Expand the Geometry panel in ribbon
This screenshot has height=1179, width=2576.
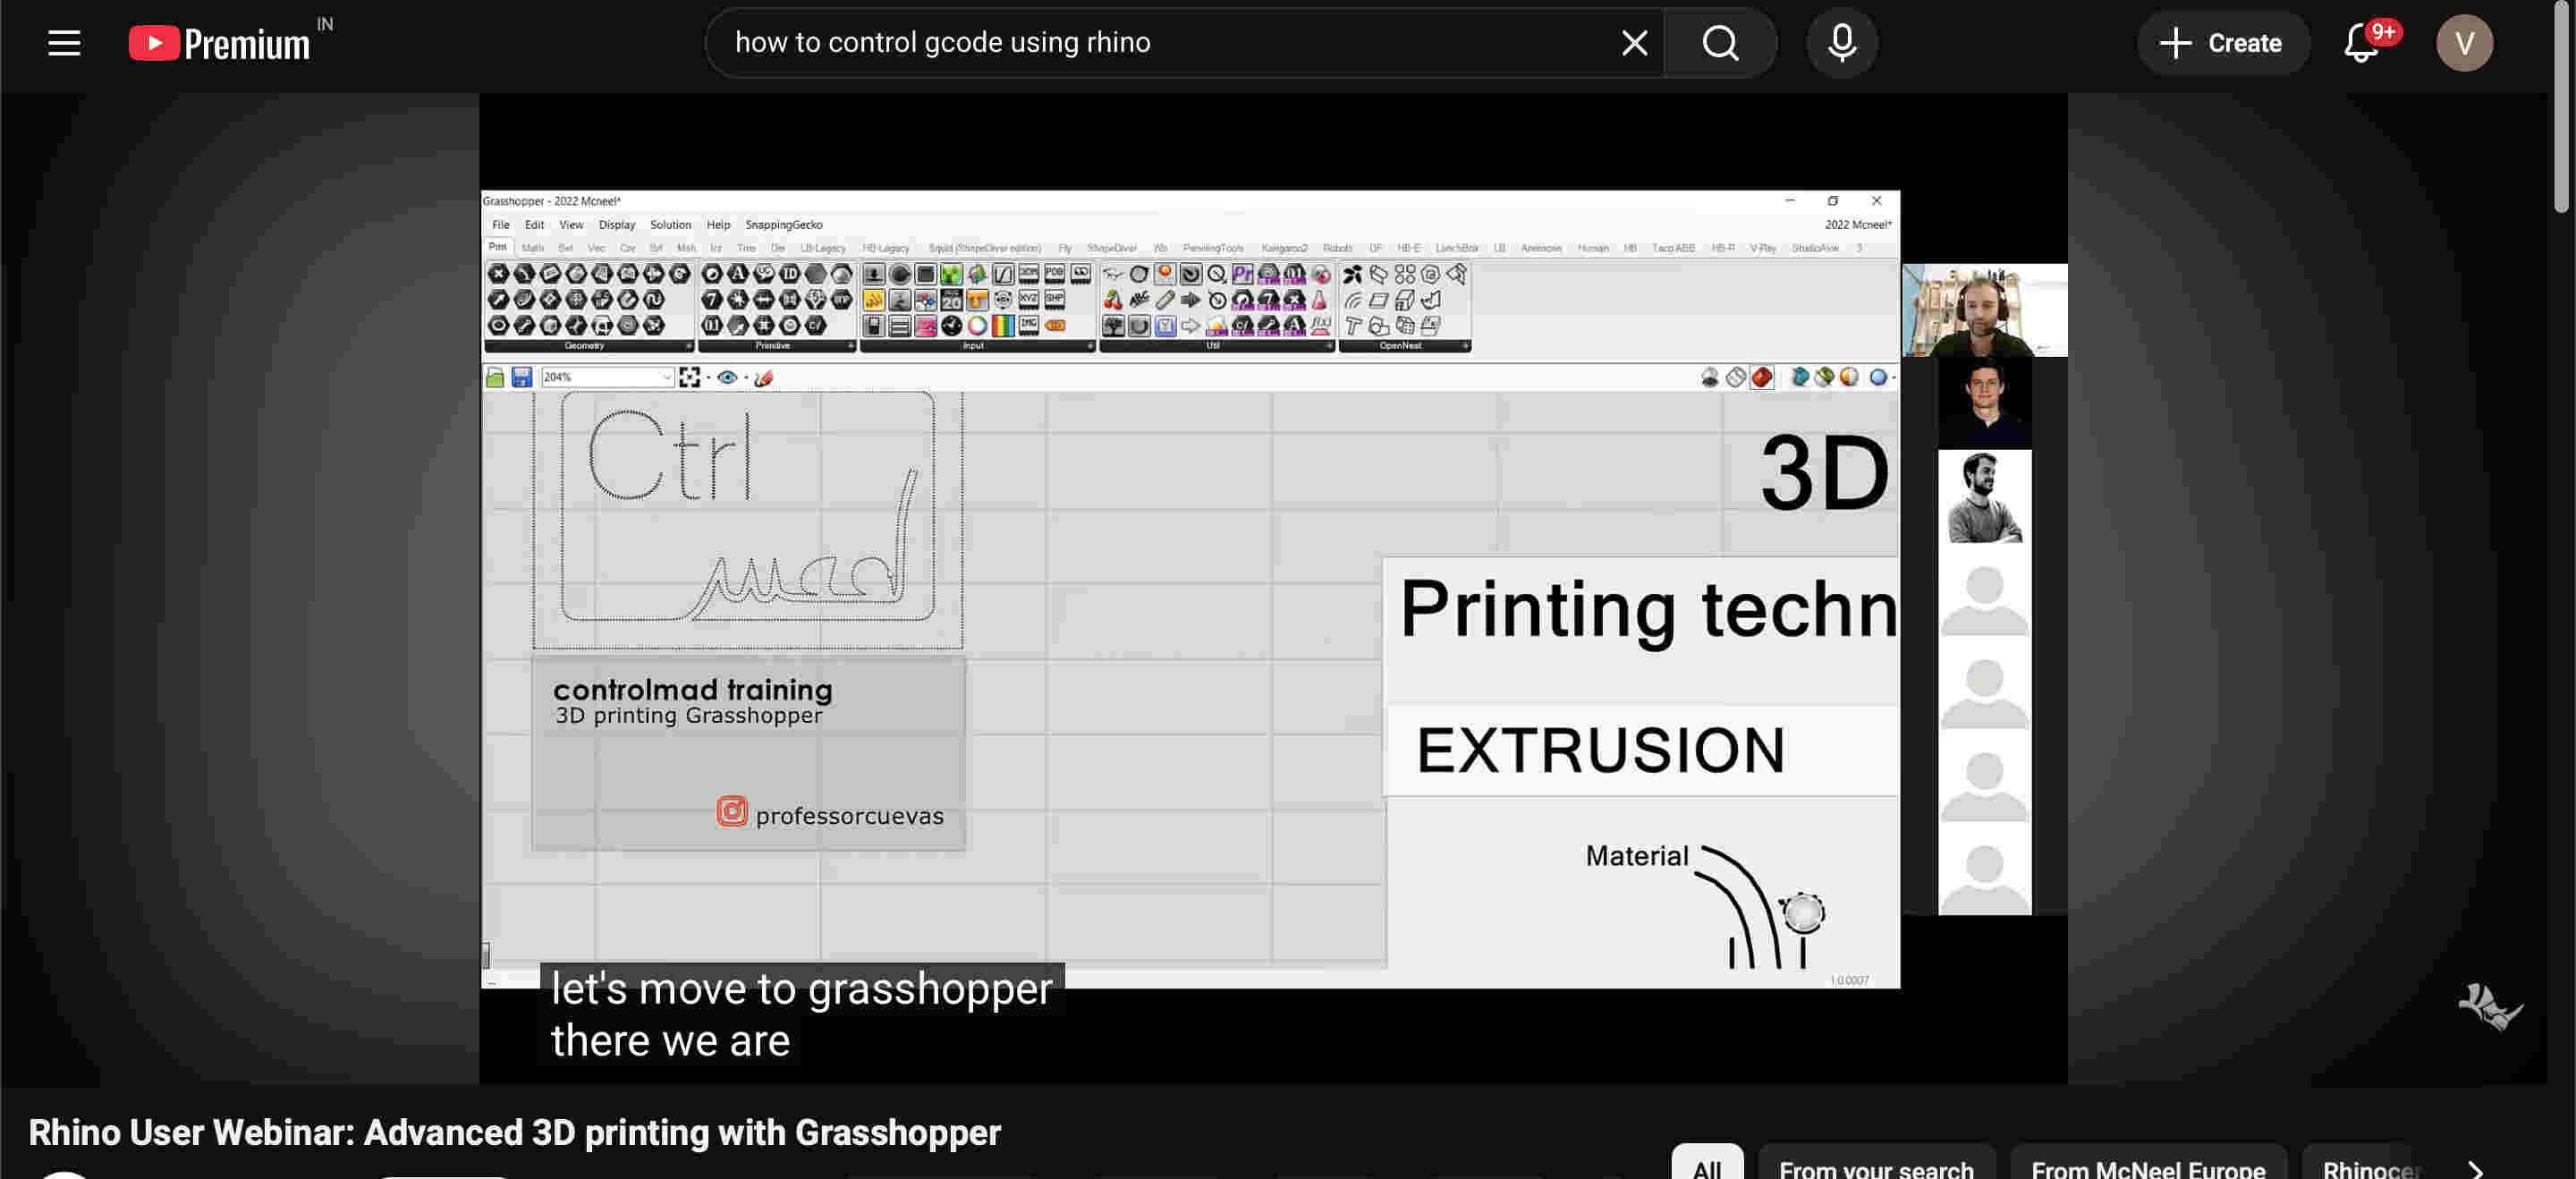[x=688, y=346]
